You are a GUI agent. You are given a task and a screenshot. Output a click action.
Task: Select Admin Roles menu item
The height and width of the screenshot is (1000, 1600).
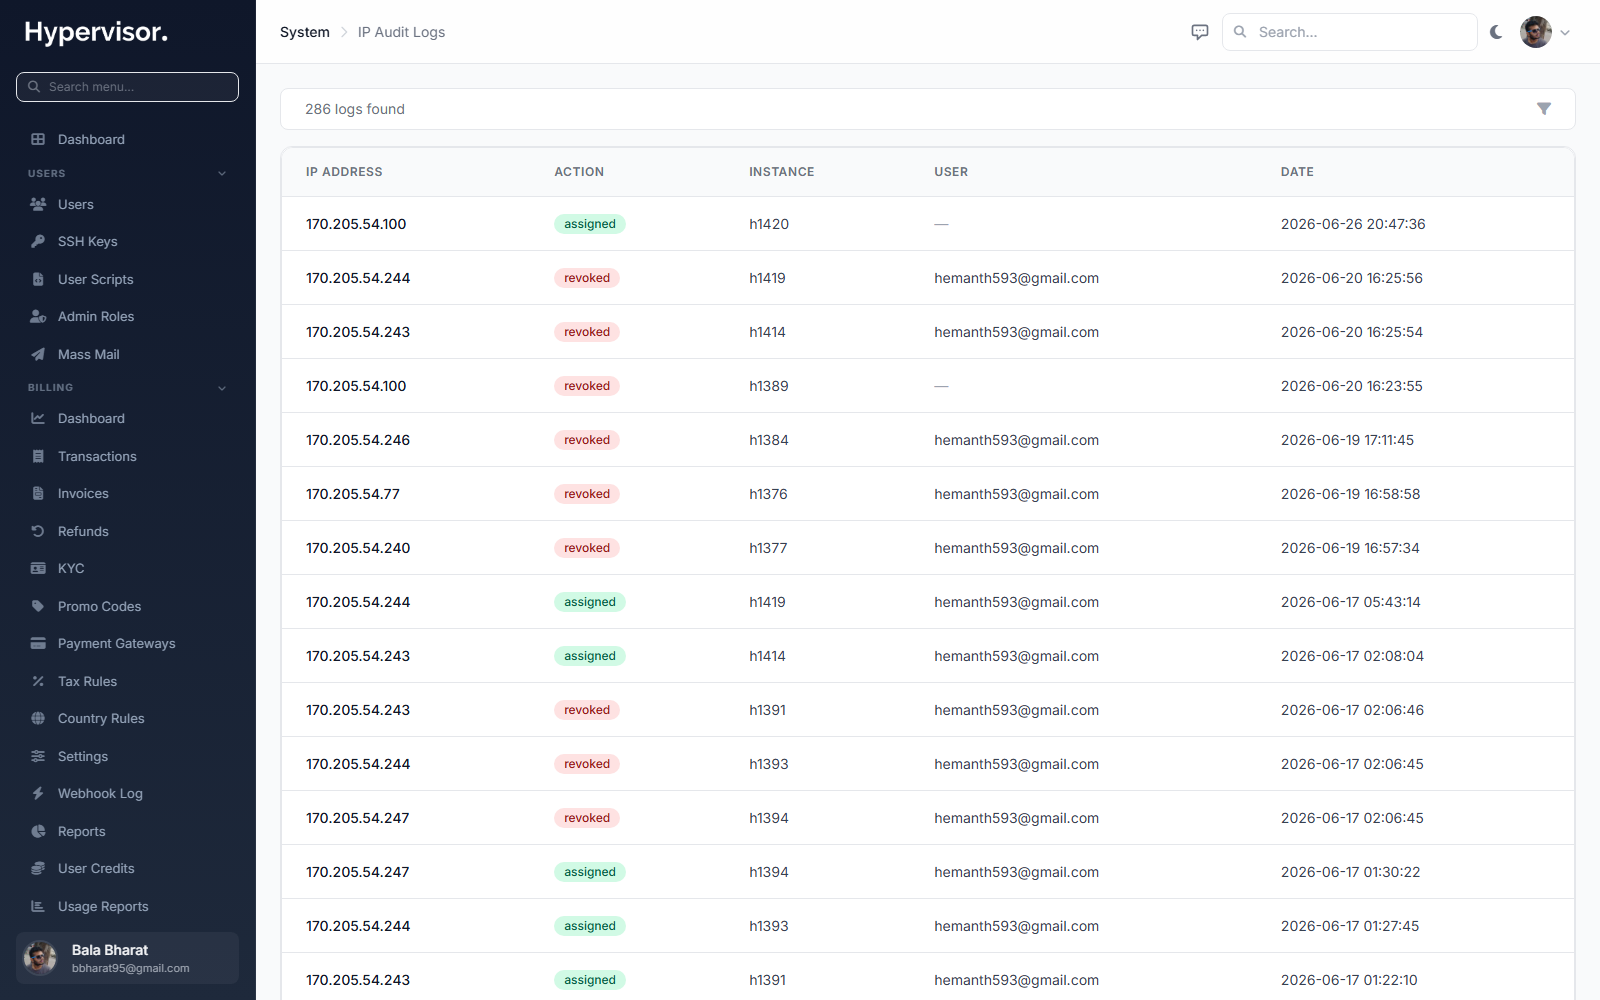click(128, 316)
